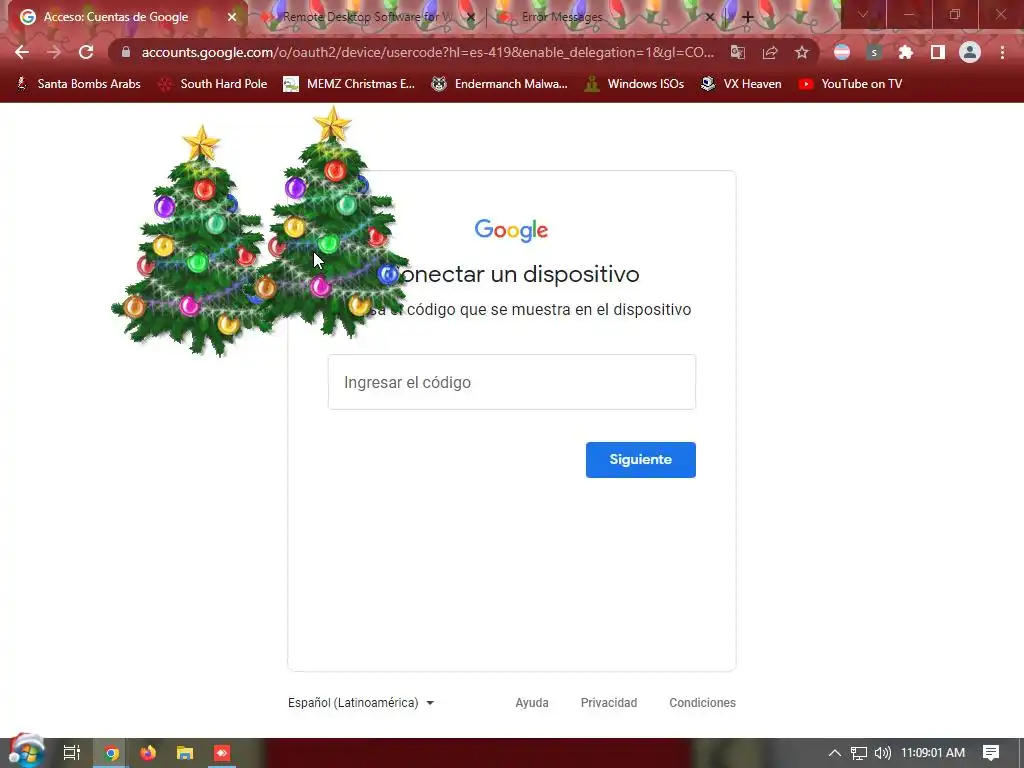This screenshot has width=1024, height=768.
Task: Open Santa Bombs Arabs bookmark
Action: (78, 84)
